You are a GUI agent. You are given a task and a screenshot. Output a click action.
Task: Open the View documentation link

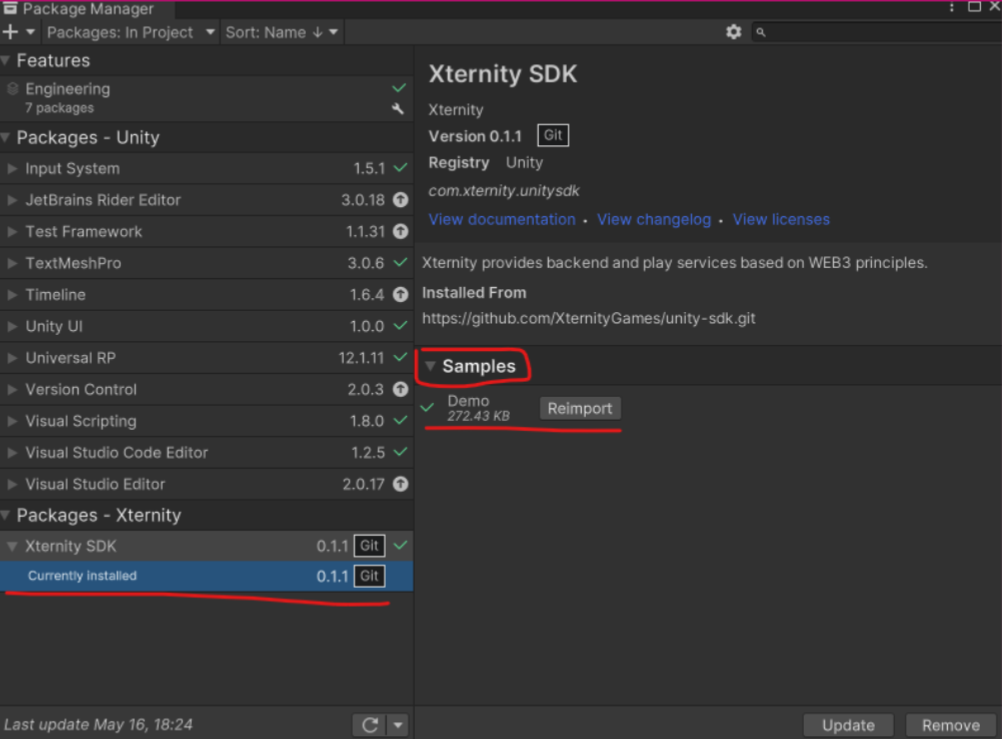pyautogui.click(x=502, y=219)
